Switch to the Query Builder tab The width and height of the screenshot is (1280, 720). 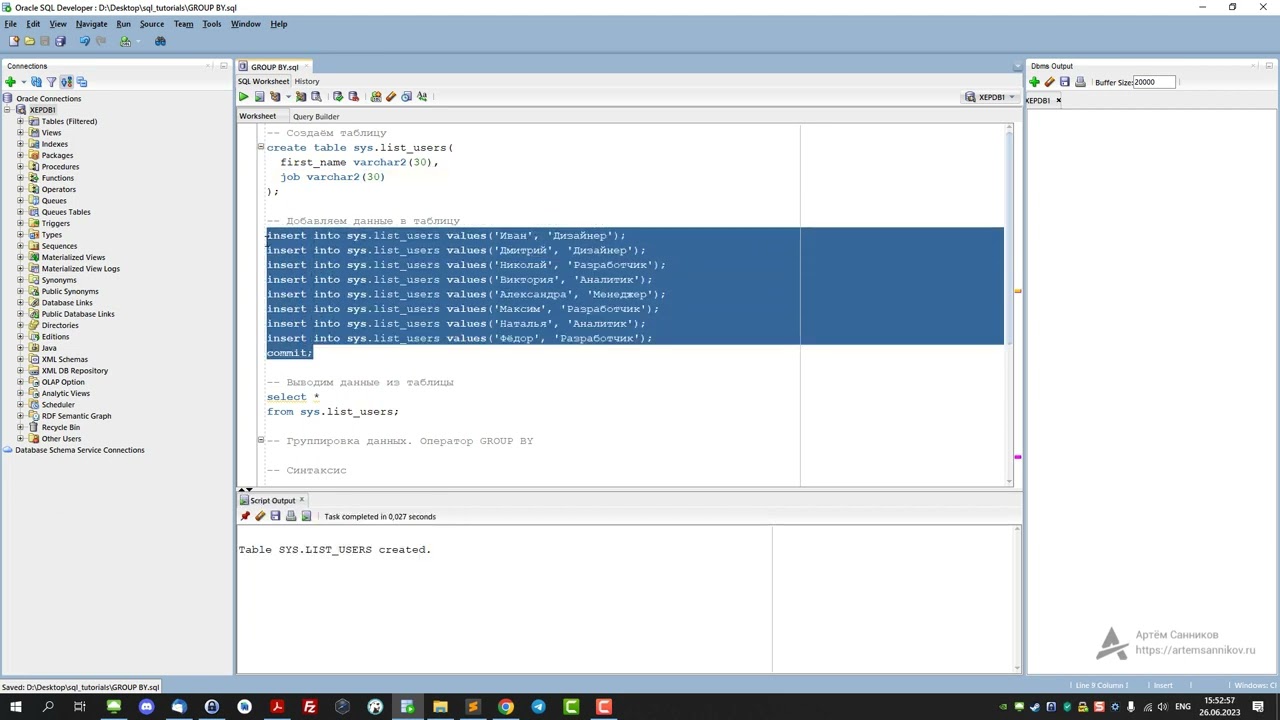click(316, 116)
